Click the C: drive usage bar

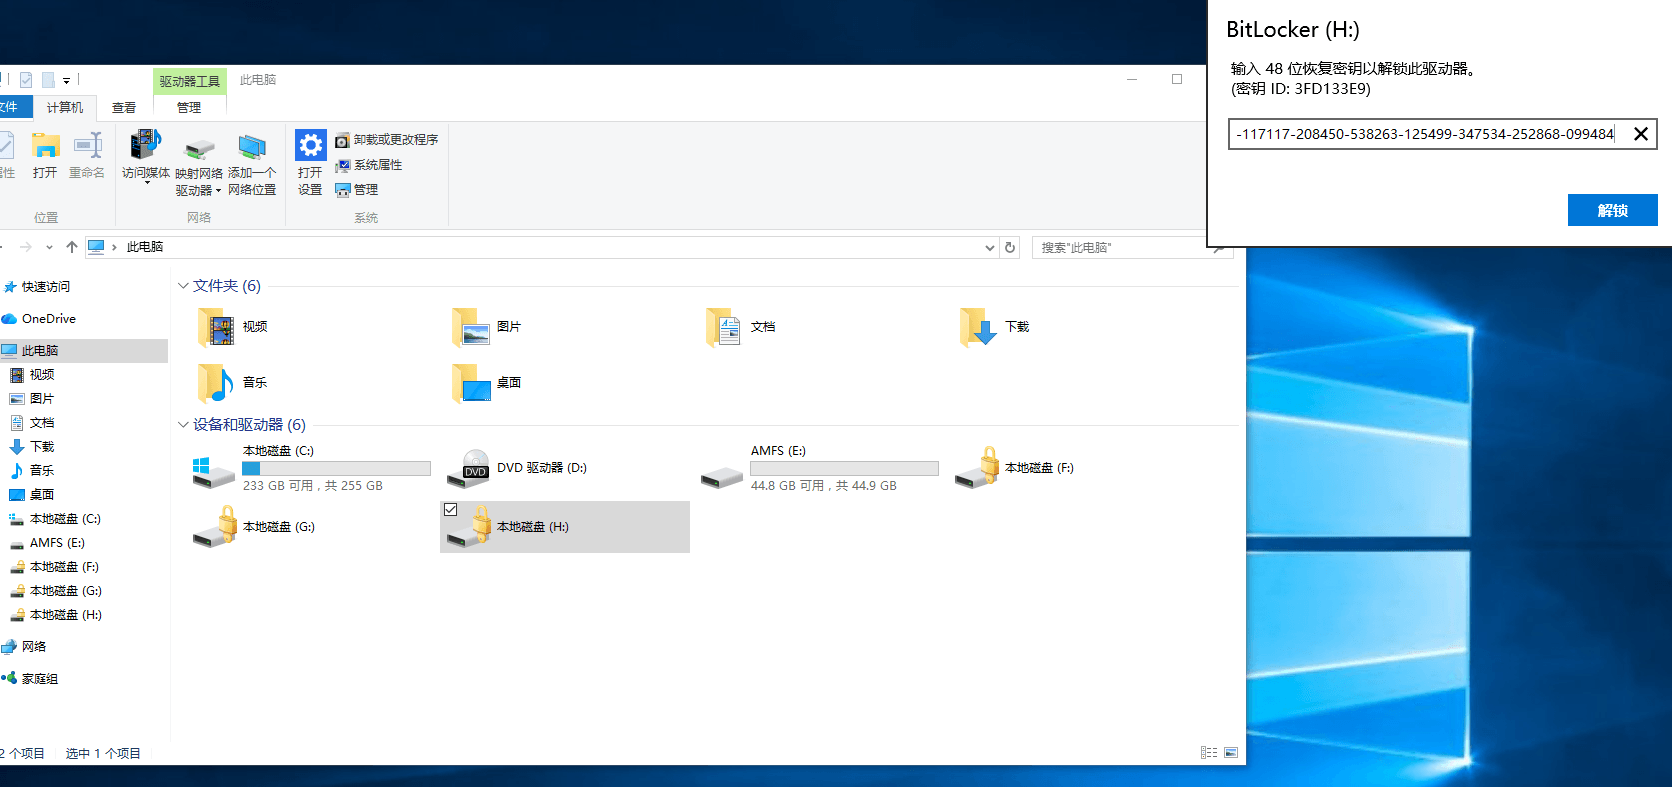click(x=337, y=468)
